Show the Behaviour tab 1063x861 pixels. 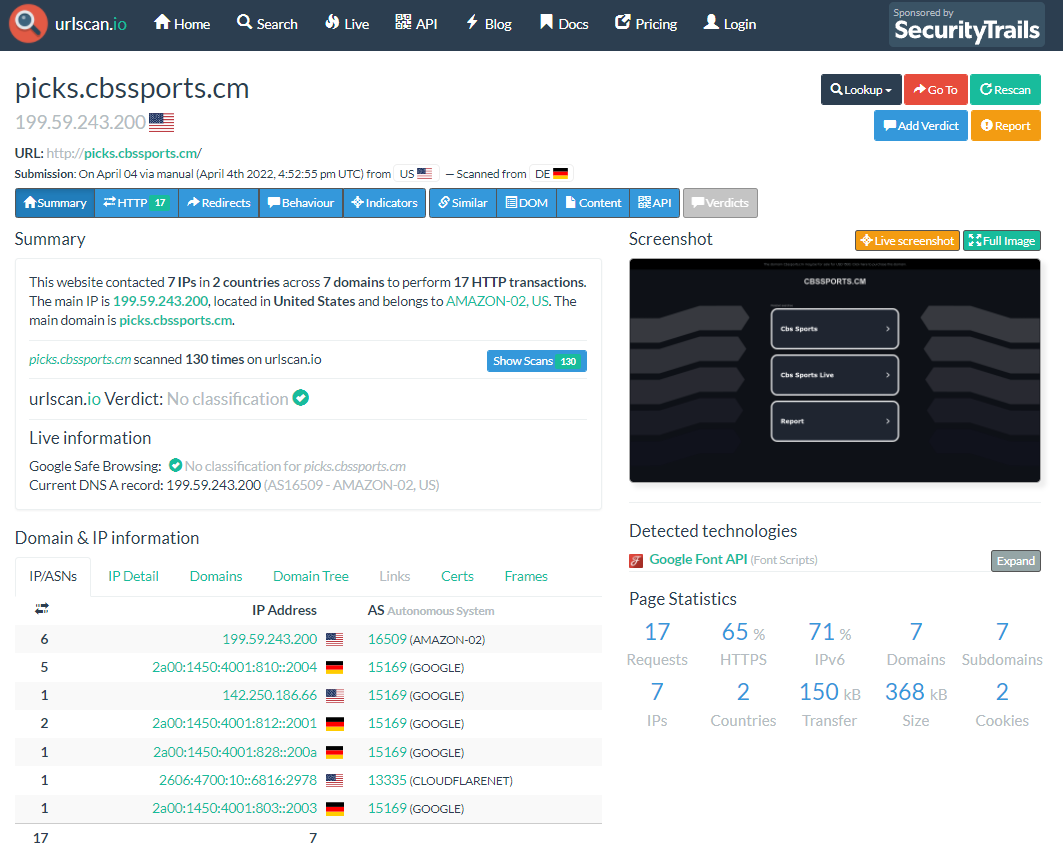(301, 203)
